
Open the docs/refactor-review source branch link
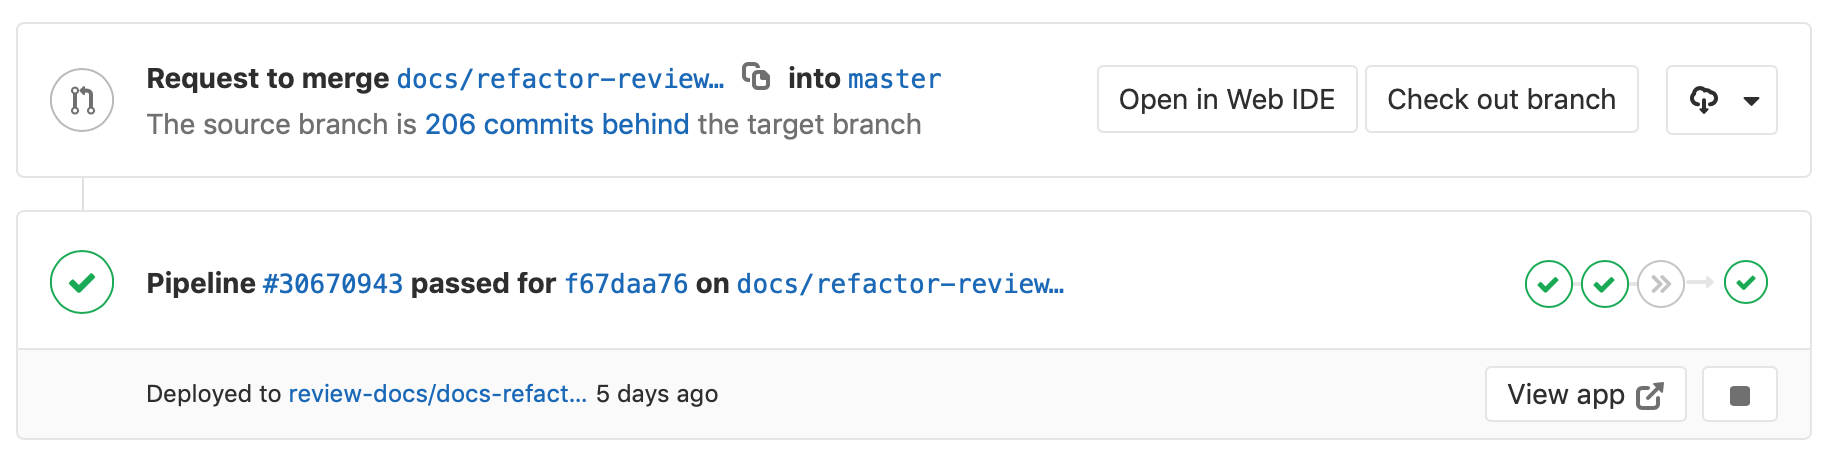coord(560,79)
